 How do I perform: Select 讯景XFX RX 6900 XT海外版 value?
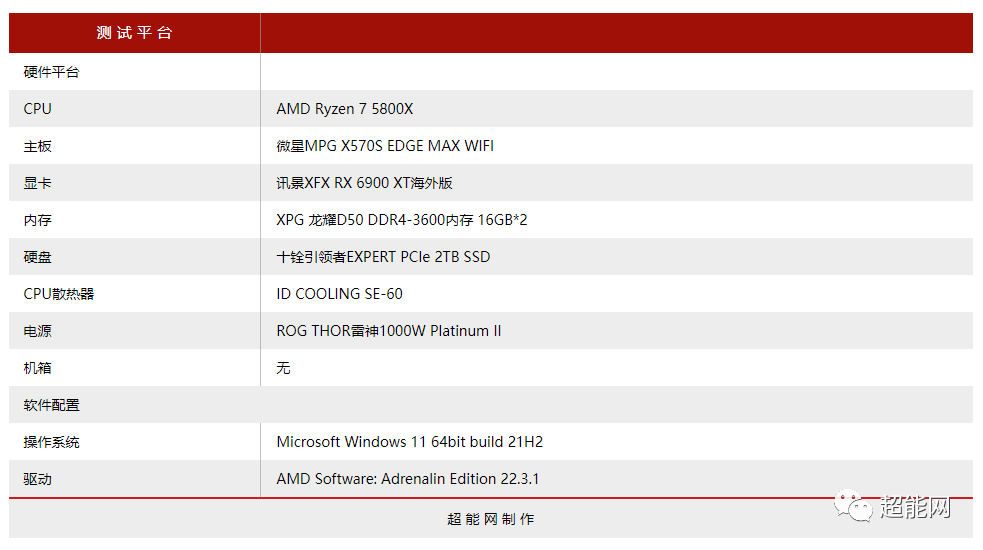click(364, 183)
